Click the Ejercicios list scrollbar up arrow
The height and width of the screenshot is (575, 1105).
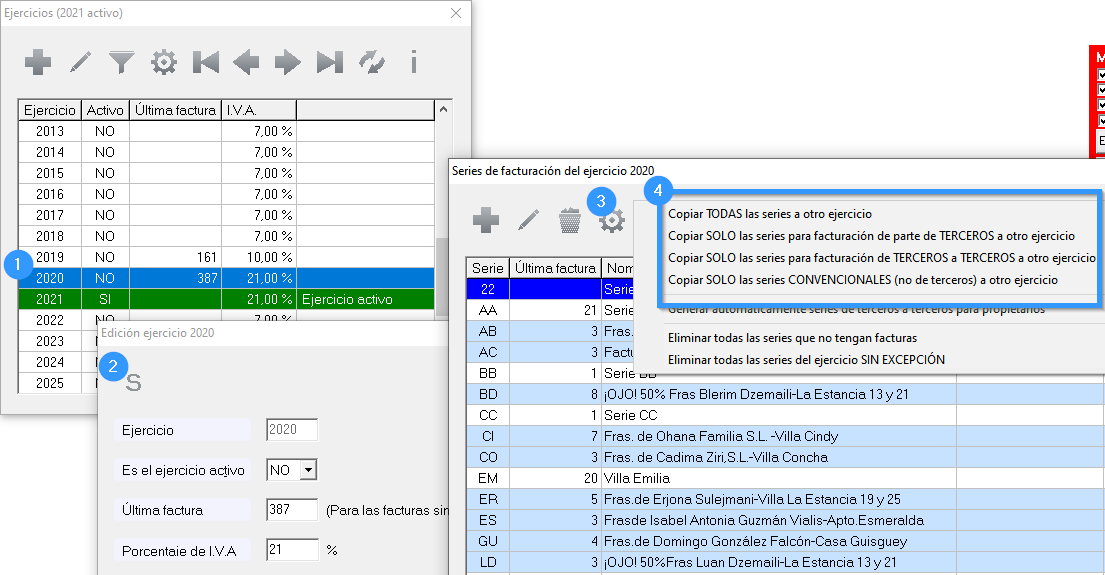[x=443, y=109]
